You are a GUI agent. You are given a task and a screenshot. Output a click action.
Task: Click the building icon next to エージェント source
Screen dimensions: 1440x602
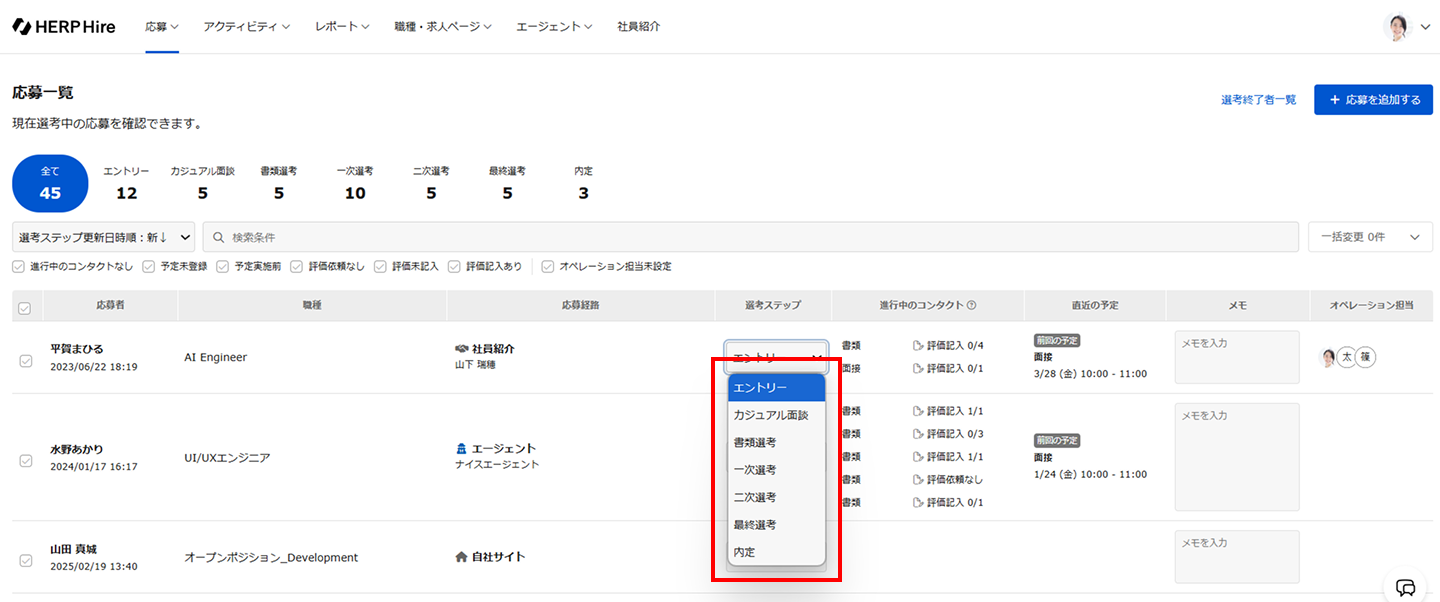(x=461, y=449)
